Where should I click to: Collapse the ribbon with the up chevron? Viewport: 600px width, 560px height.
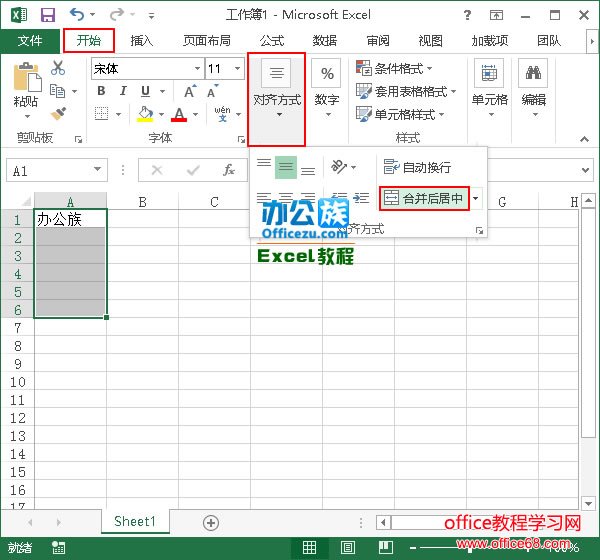(584, 139)
